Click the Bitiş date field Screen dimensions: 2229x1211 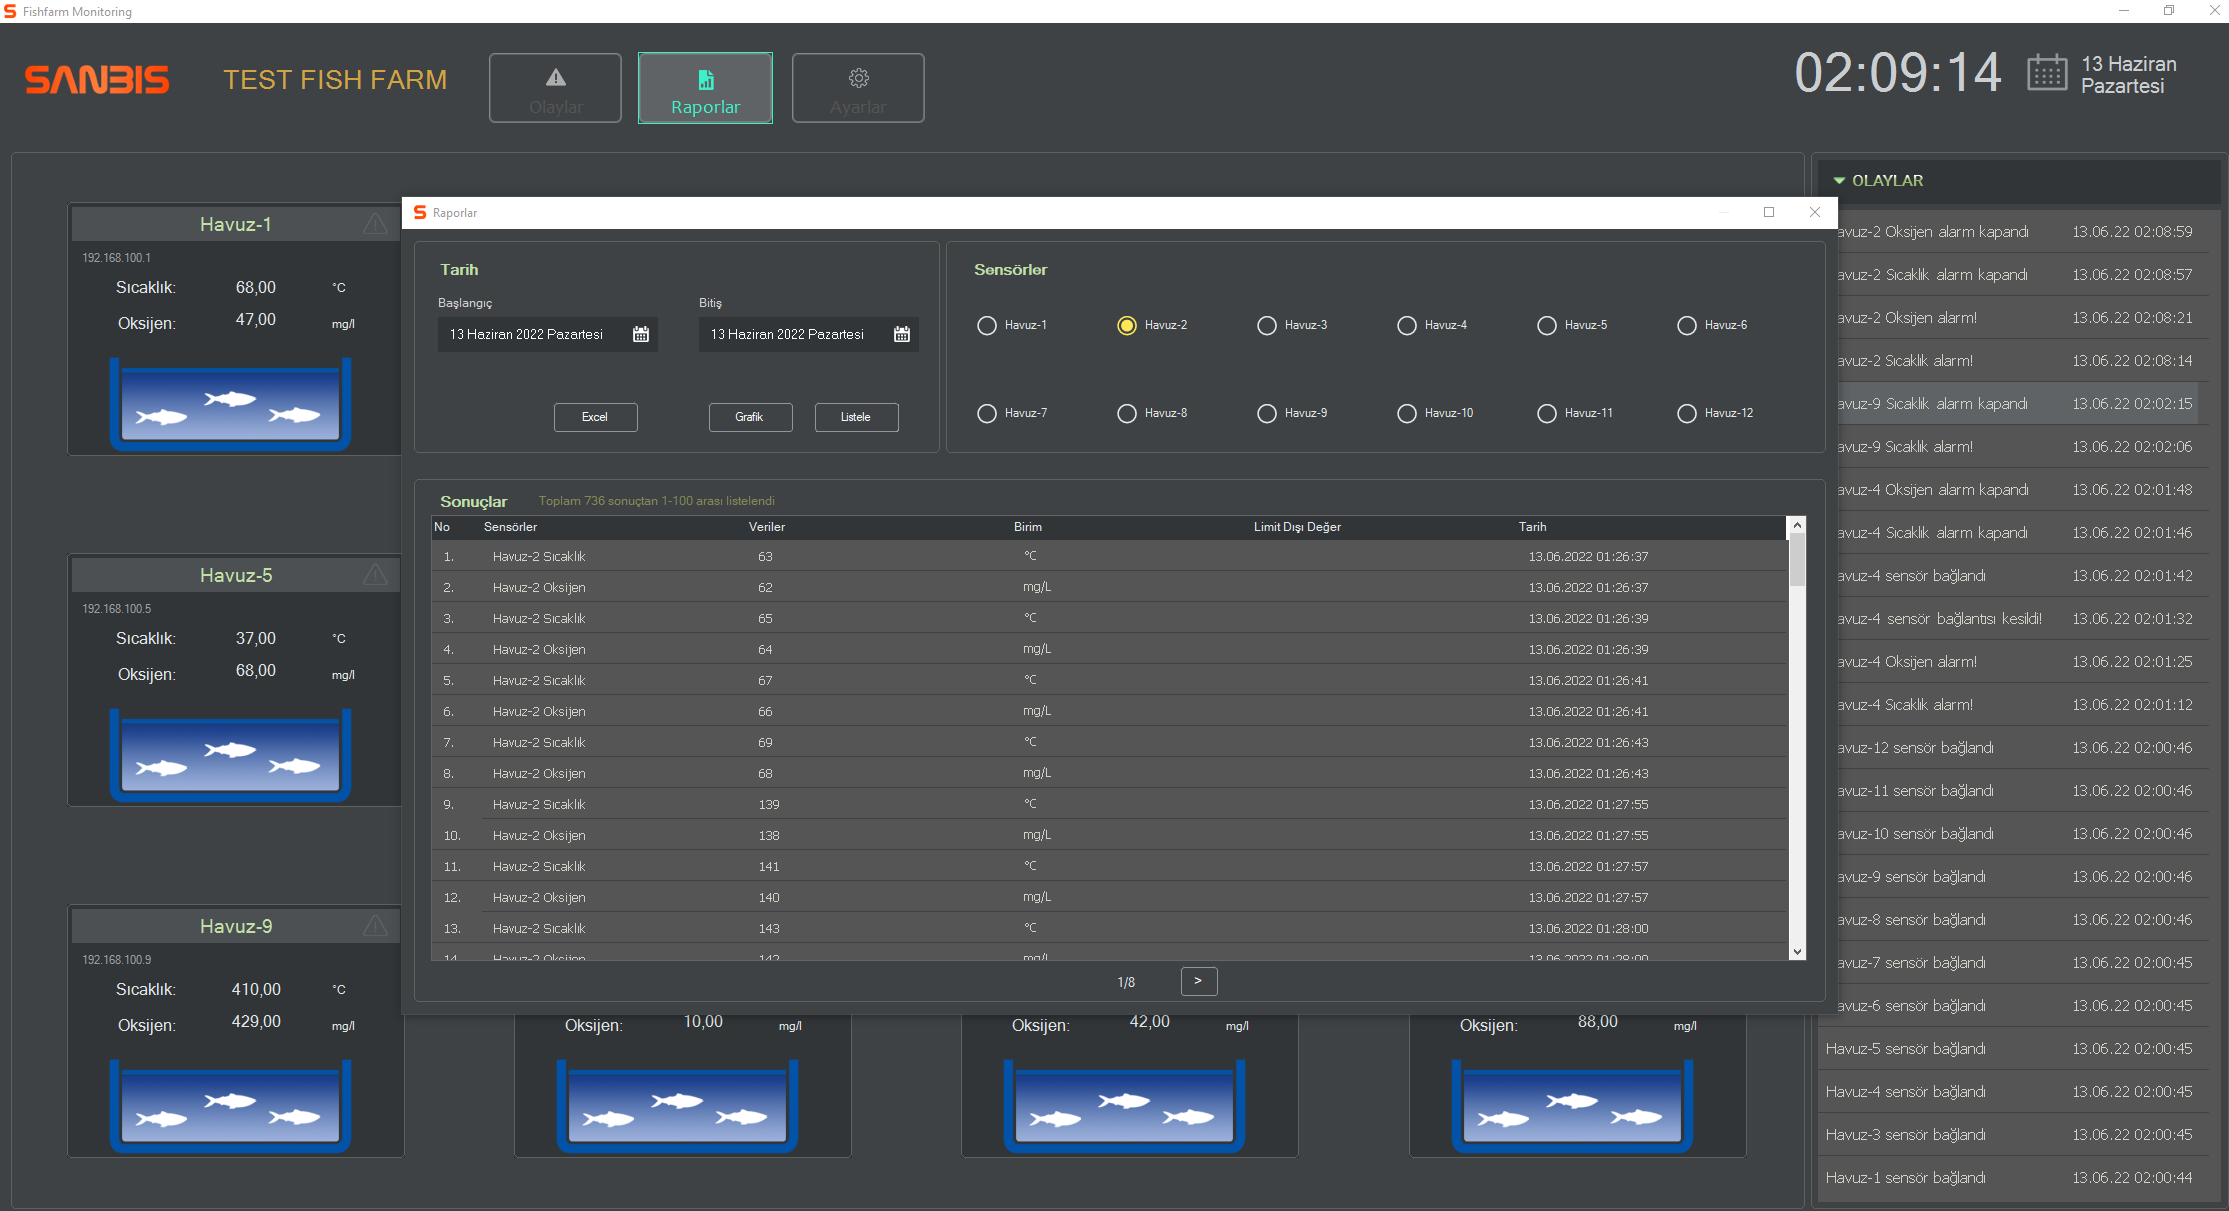pos(808,334)
